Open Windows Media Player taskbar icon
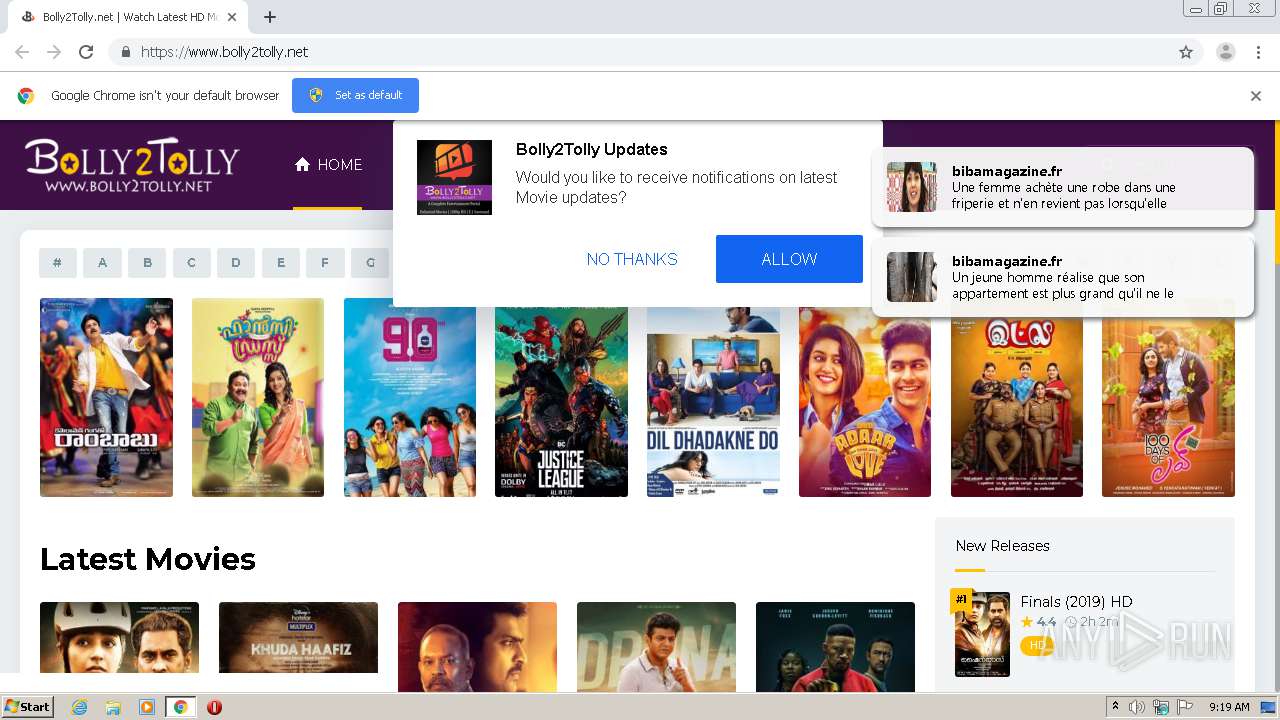This screenshot has width=1280, height=720. point(147,707)
